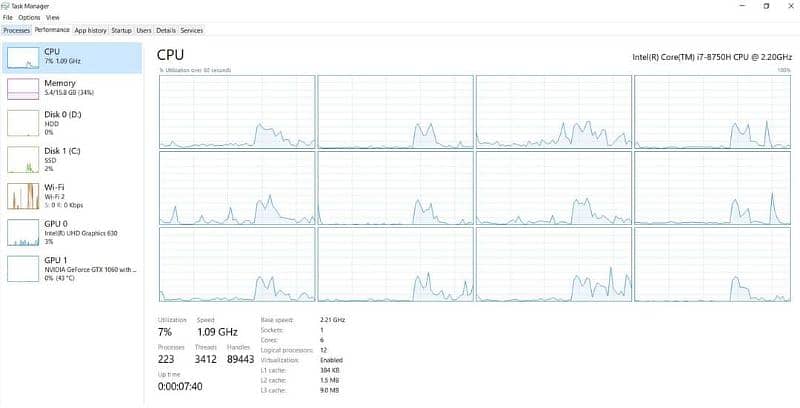The width and height of the screenshot is (800, 408).
Task: Select Disk 1 (C:) SSD graph icon
Action: pyautogui.click(x=23, y=158)
